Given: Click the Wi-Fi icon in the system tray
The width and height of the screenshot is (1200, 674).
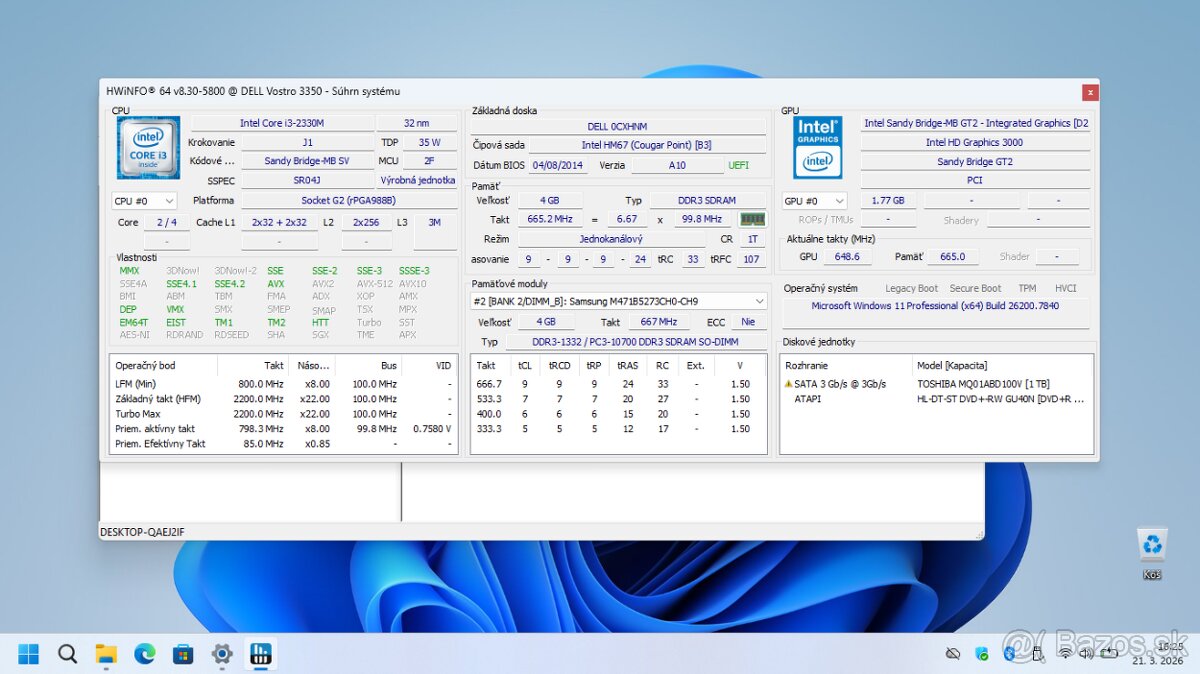Looking at the screenshot, I should tap(1065, 653).
